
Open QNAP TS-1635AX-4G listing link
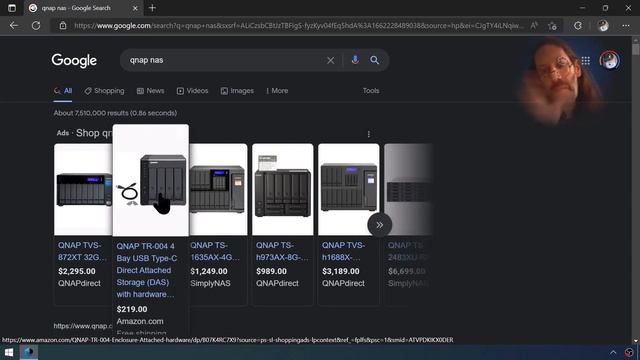[215, 251]
